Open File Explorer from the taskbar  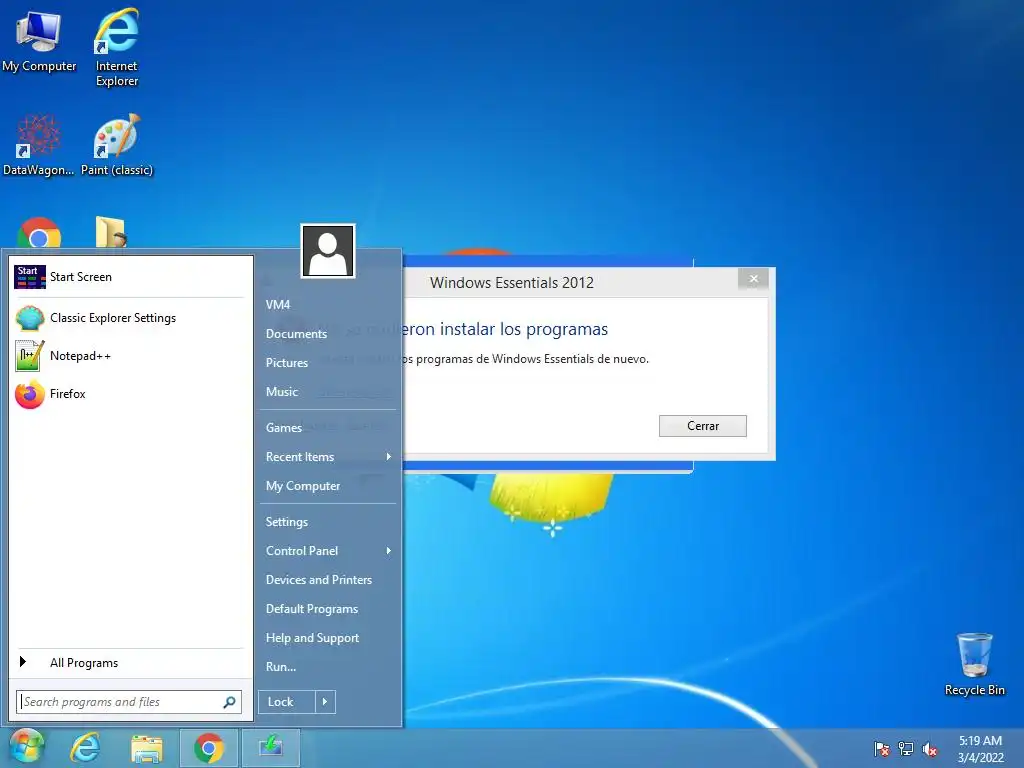pyautogui.click(x=147, y=748)
